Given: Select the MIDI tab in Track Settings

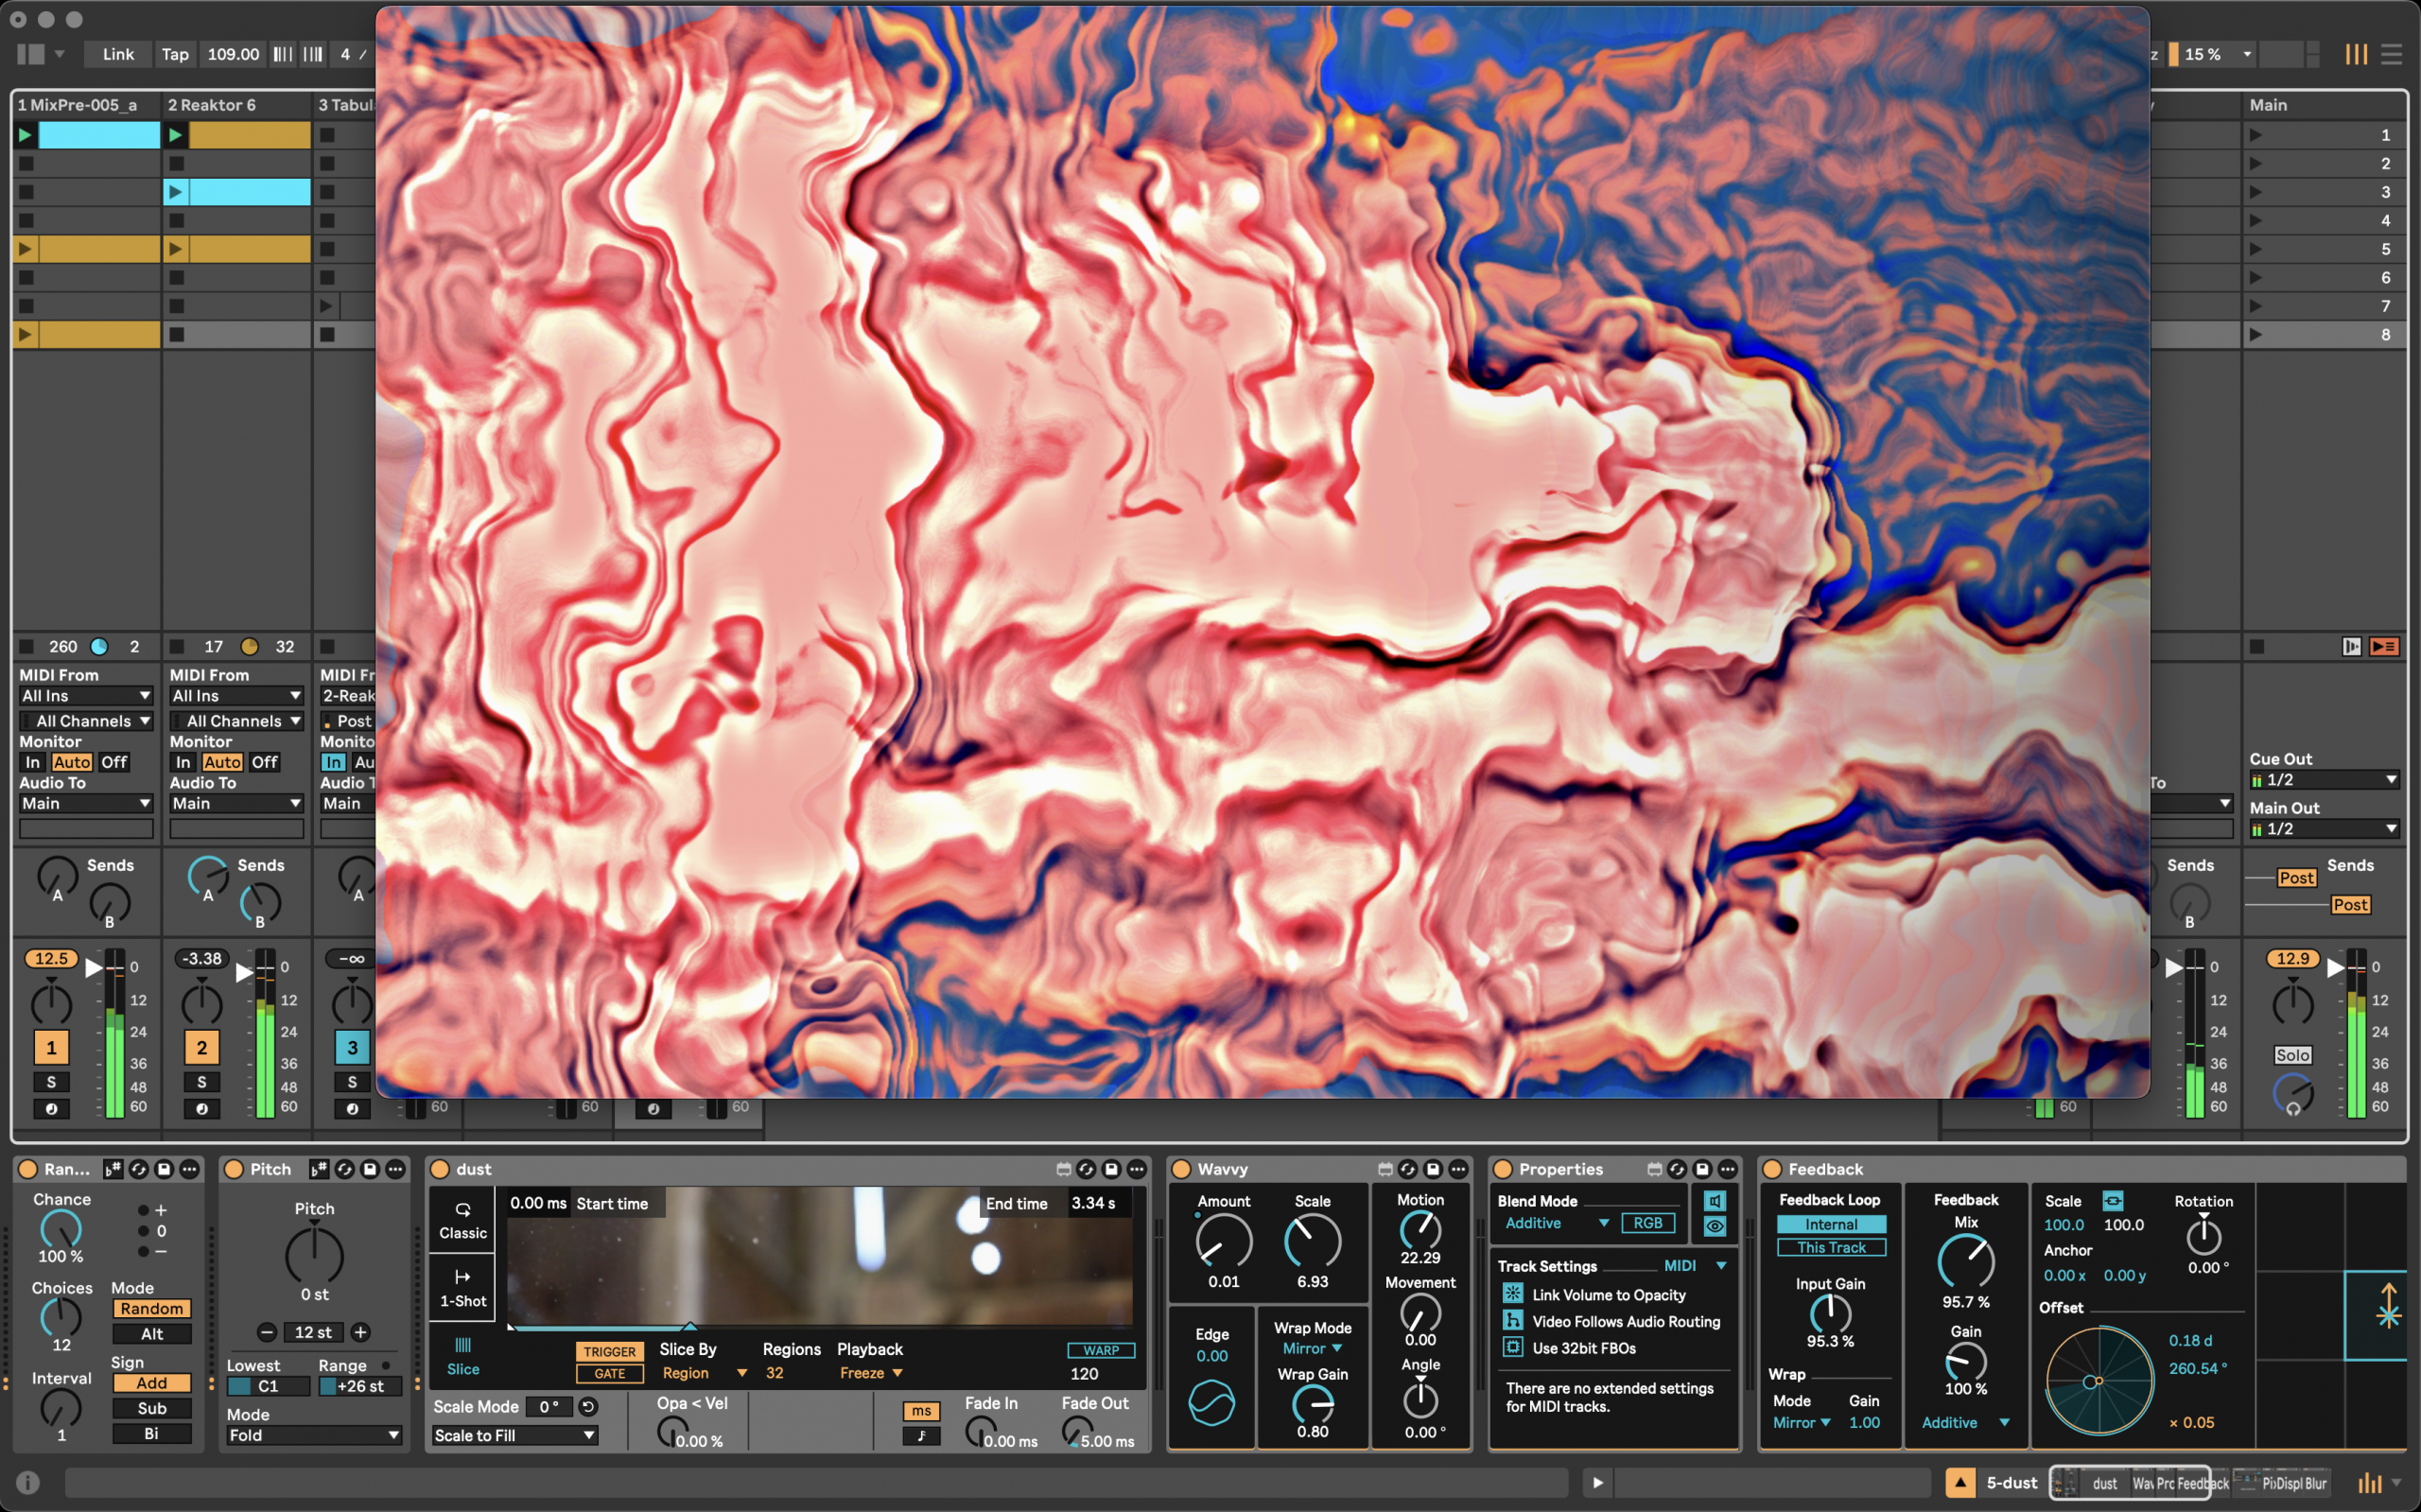Looking at the screenshot, I should tap(1680, 1266).
